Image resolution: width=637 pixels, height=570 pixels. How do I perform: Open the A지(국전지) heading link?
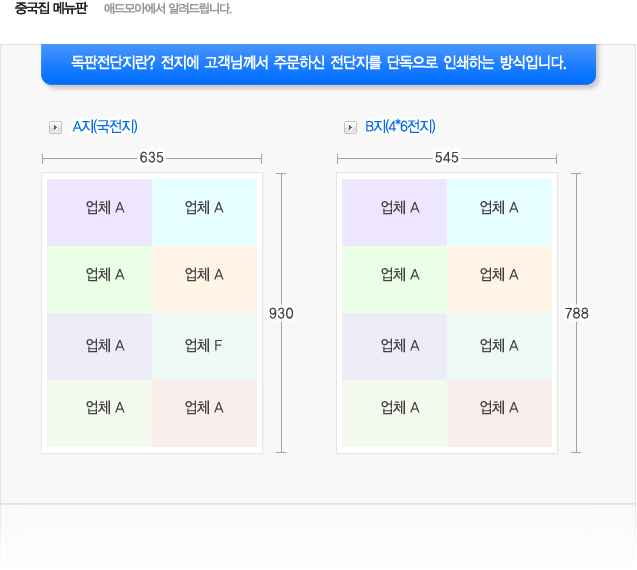pos(105,127)
